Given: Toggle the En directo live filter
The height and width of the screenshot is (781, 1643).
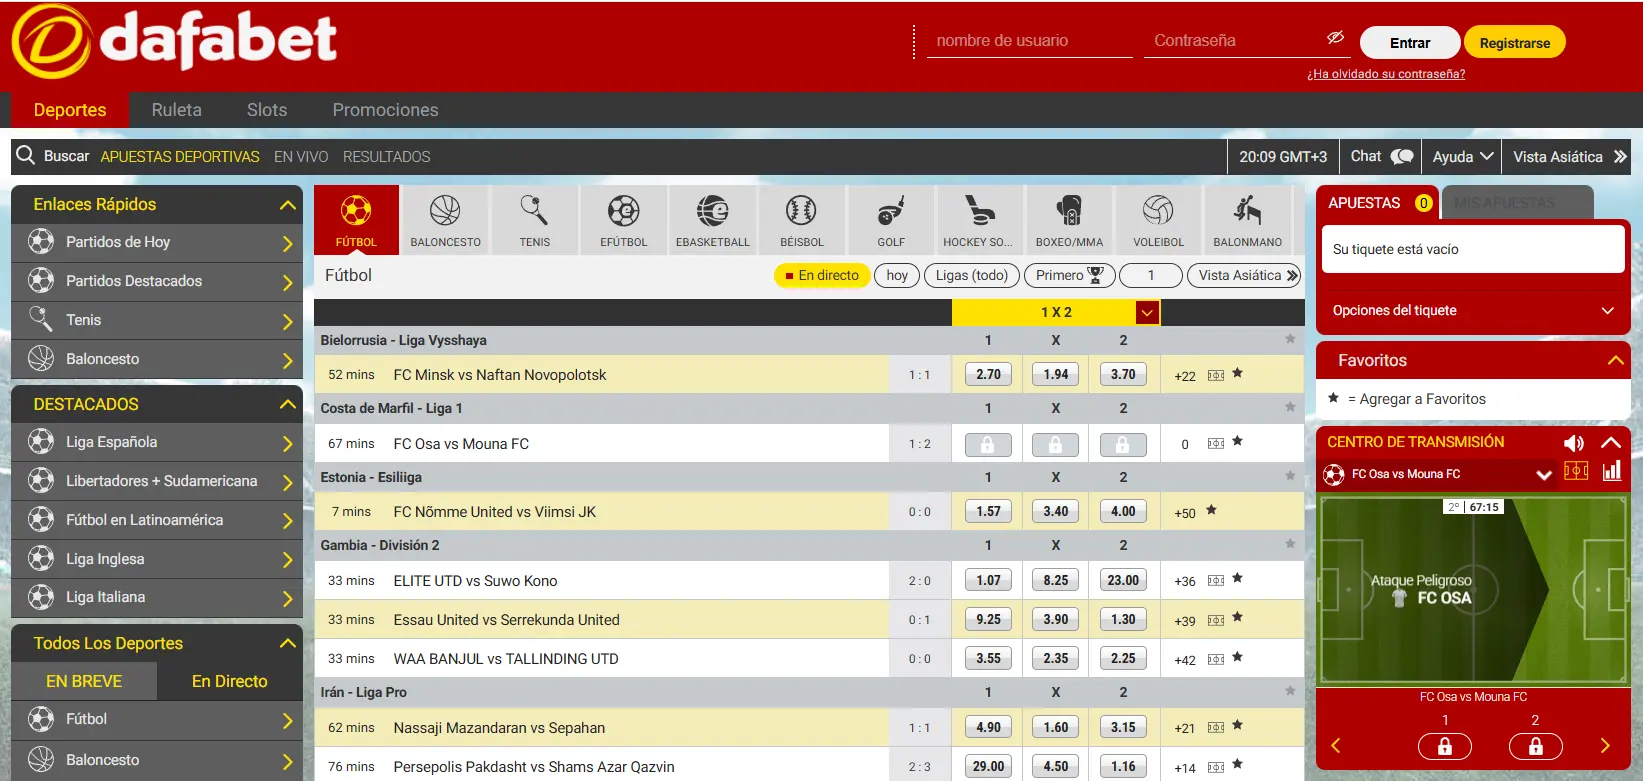Looking at the screenshot, I should (821, 276).
